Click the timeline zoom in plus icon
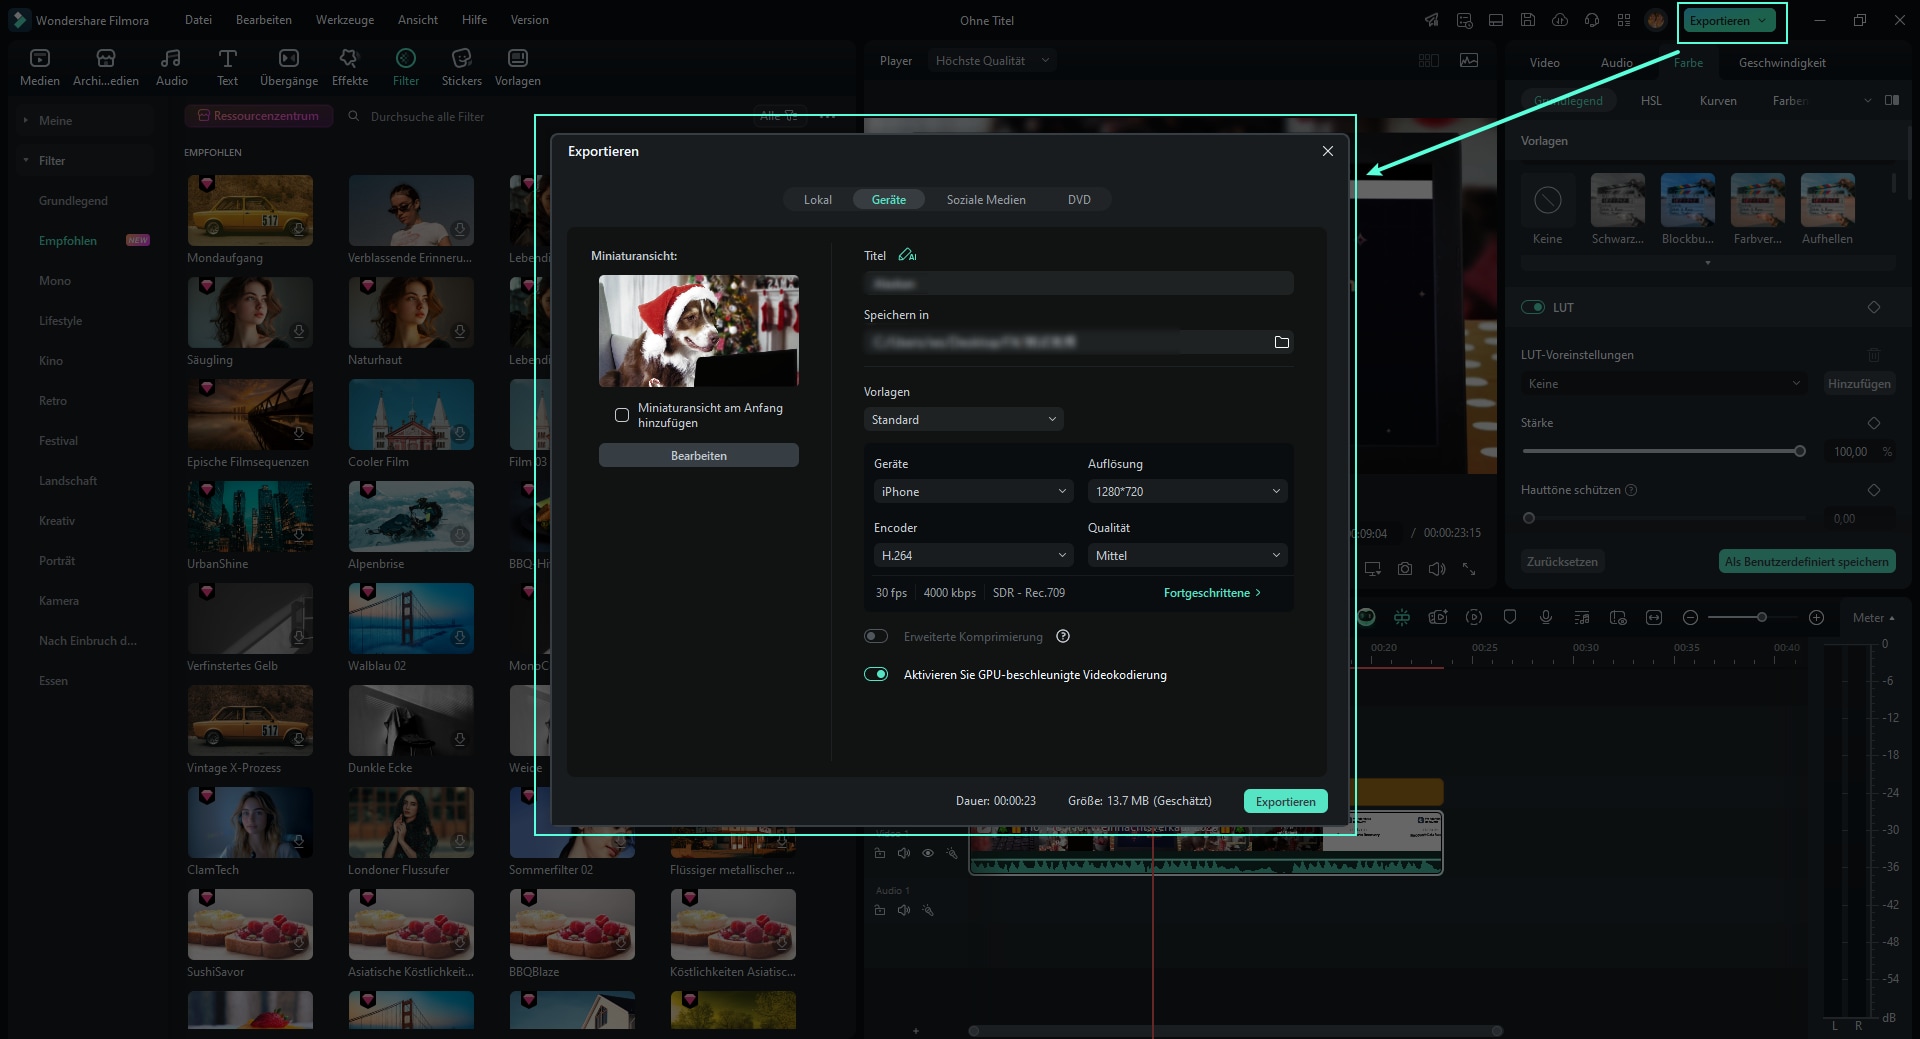 (x=1816, y=617)
